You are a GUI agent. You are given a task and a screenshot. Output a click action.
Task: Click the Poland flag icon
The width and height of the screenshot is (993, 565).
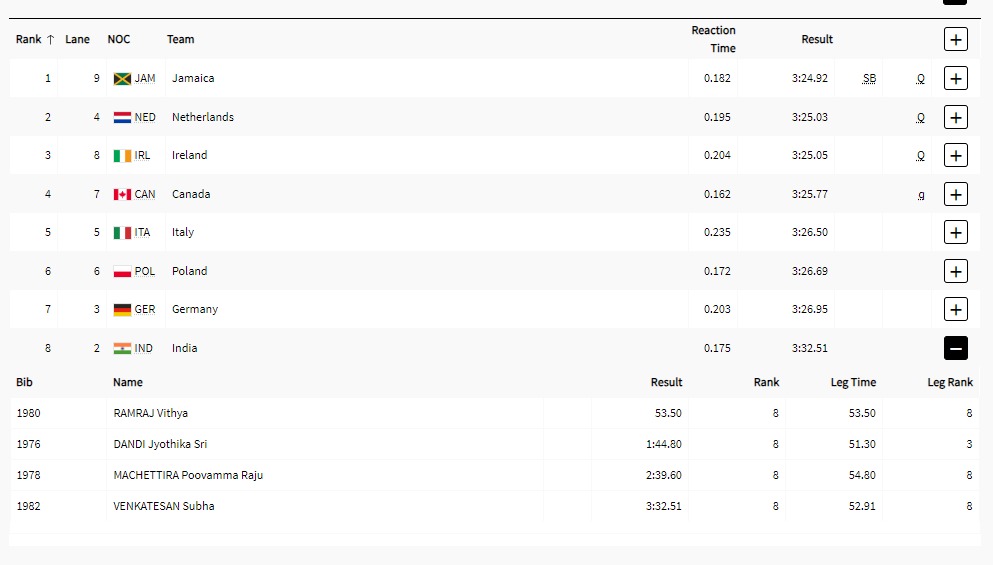122,271
